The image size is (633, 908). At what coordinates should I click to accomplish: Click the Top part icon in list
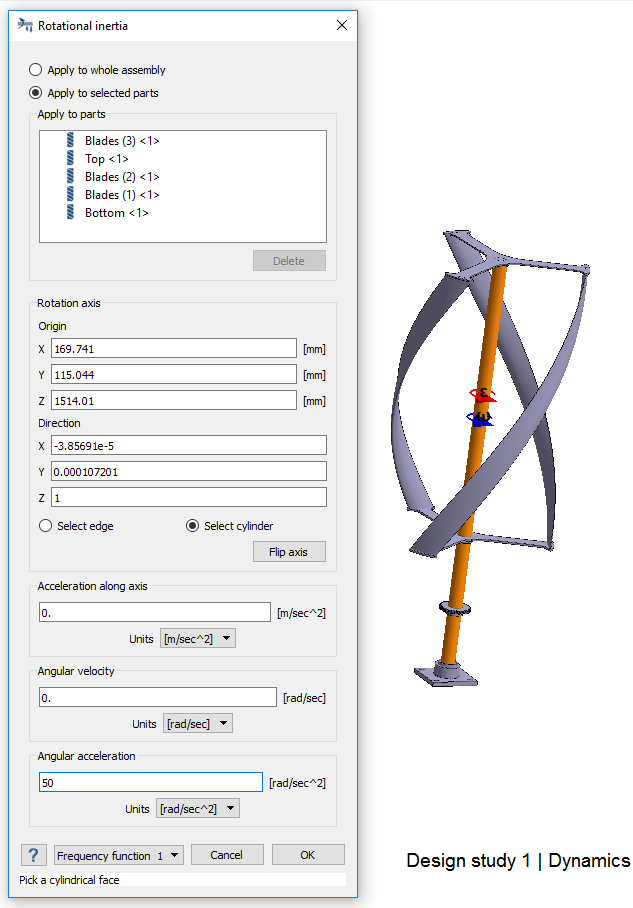pyautogui.click(x=71, y=159)
